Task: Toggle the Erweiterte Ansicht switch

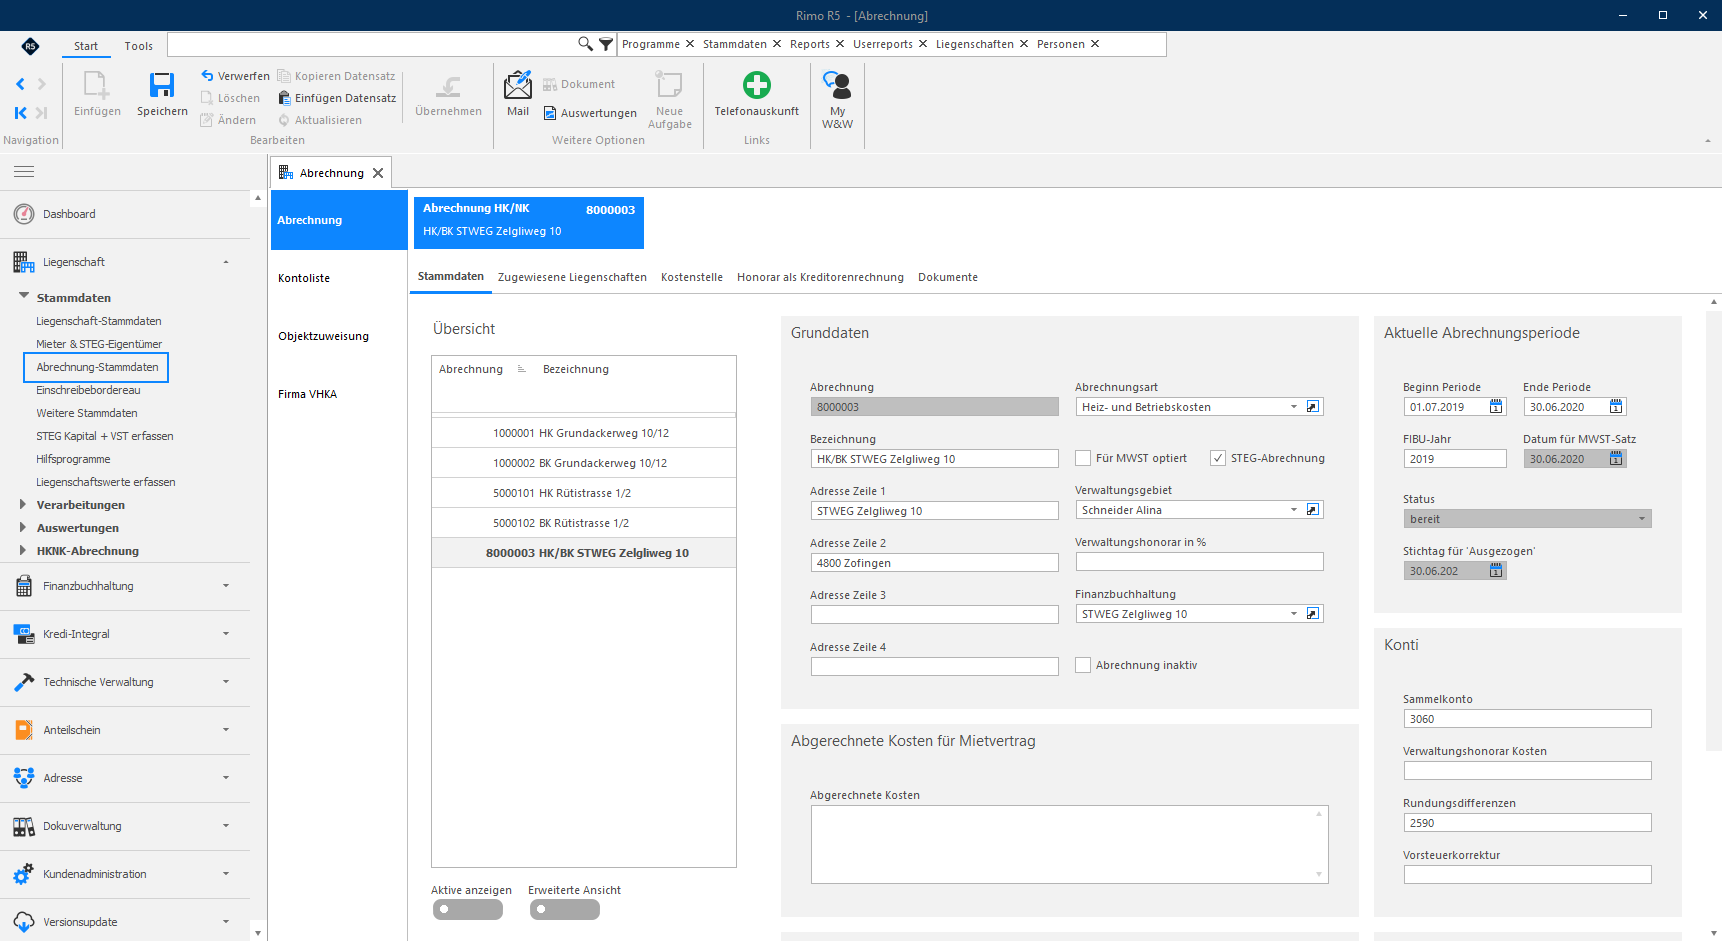Action: [565, 909]
